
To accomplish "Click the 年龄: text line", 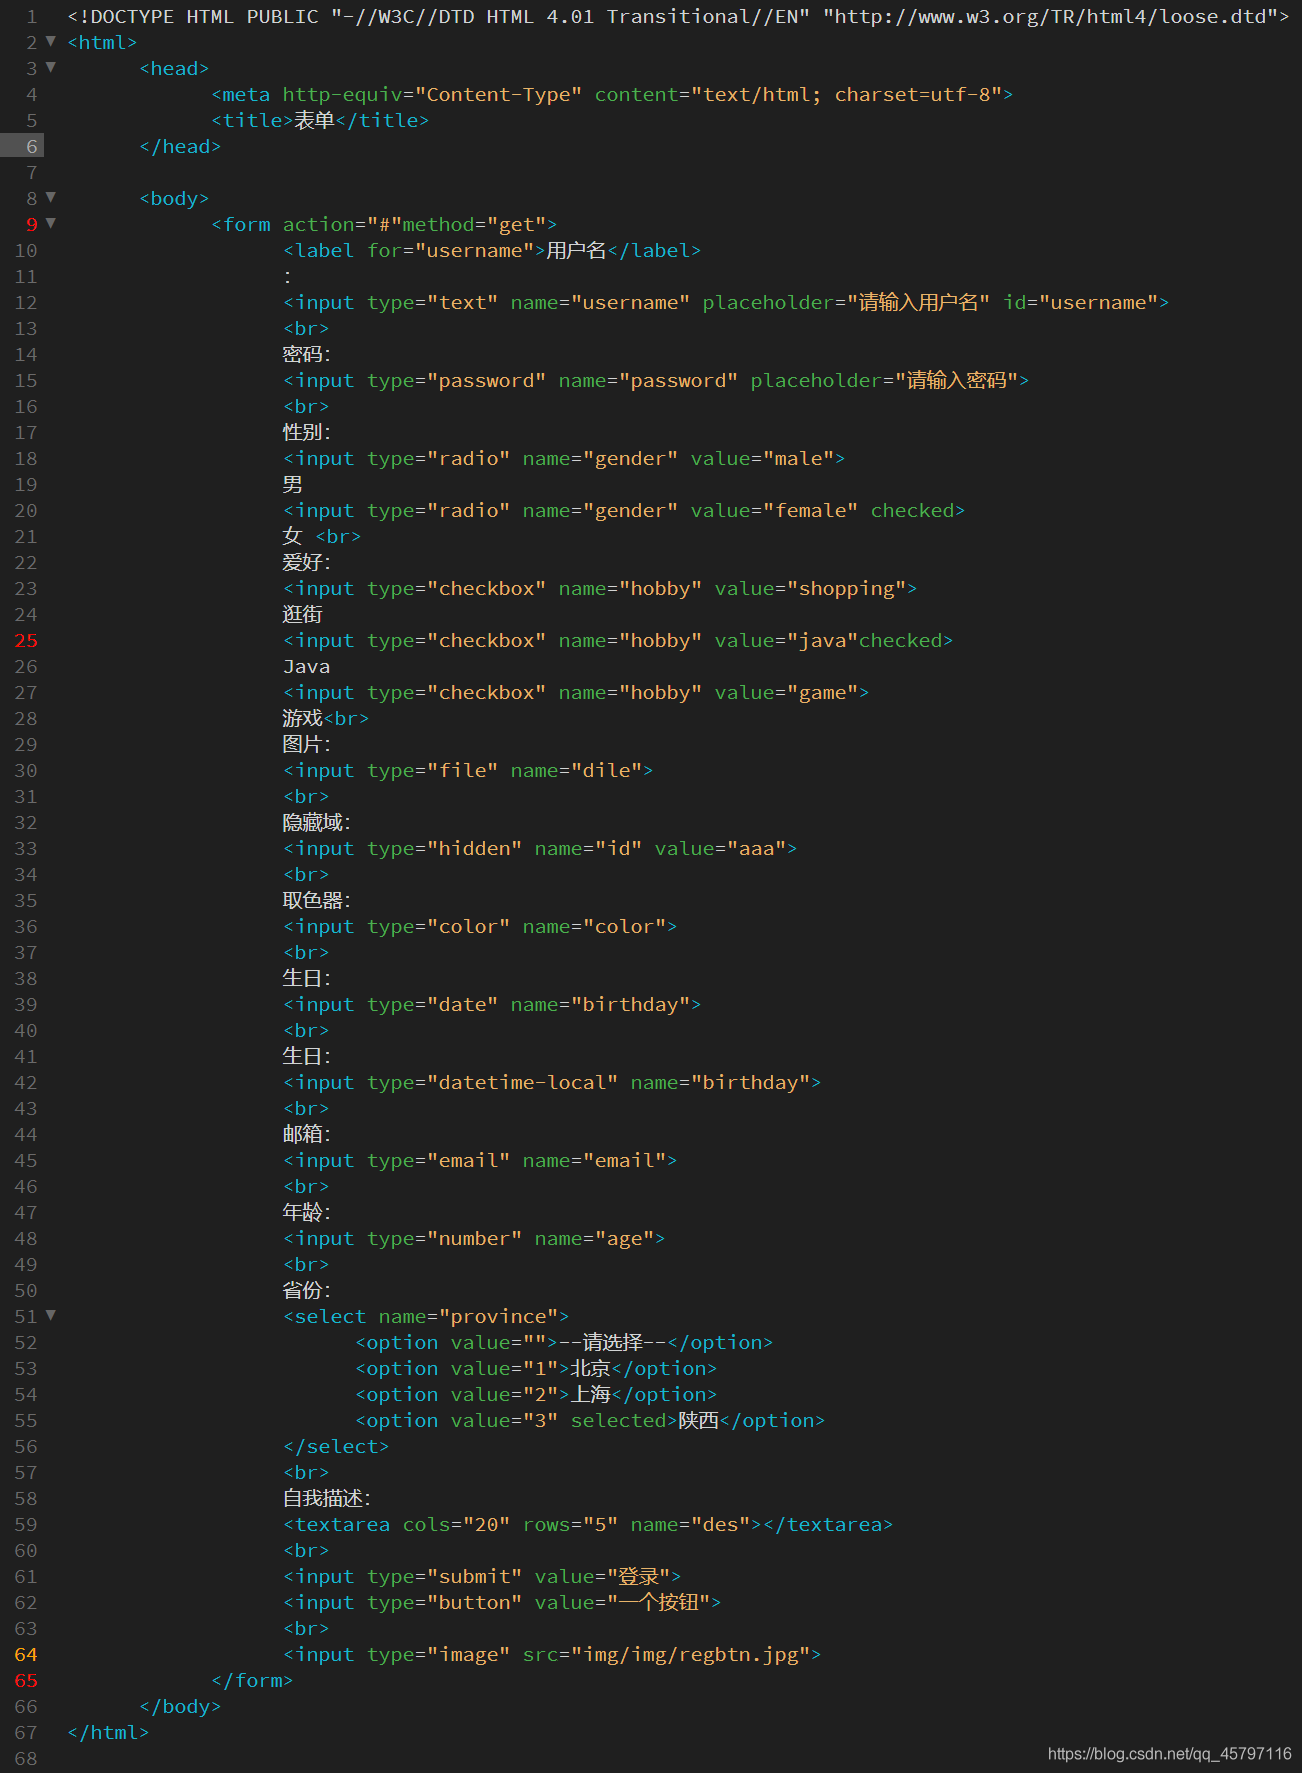I will point(307,1212).
